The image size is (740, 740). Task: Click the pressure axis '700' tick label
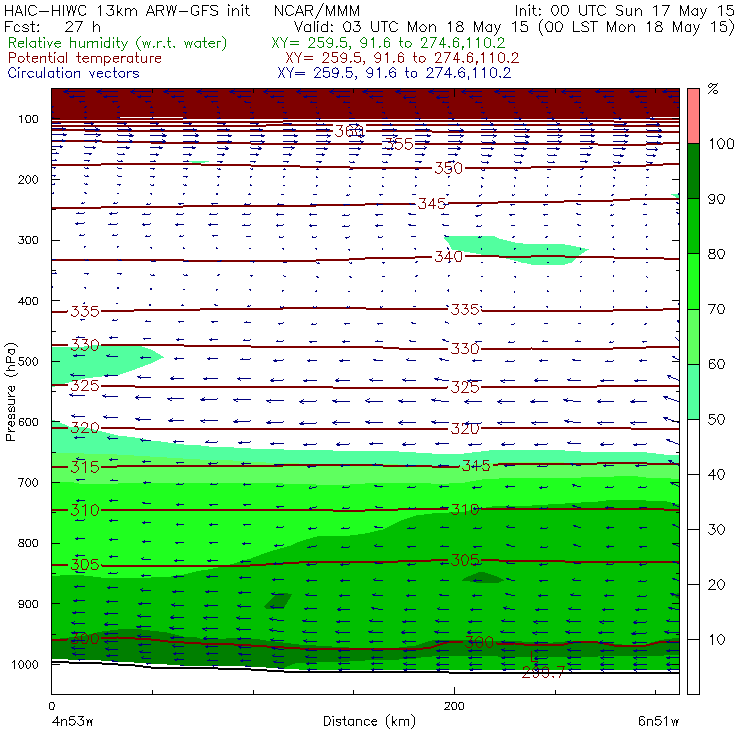(28, 483)
